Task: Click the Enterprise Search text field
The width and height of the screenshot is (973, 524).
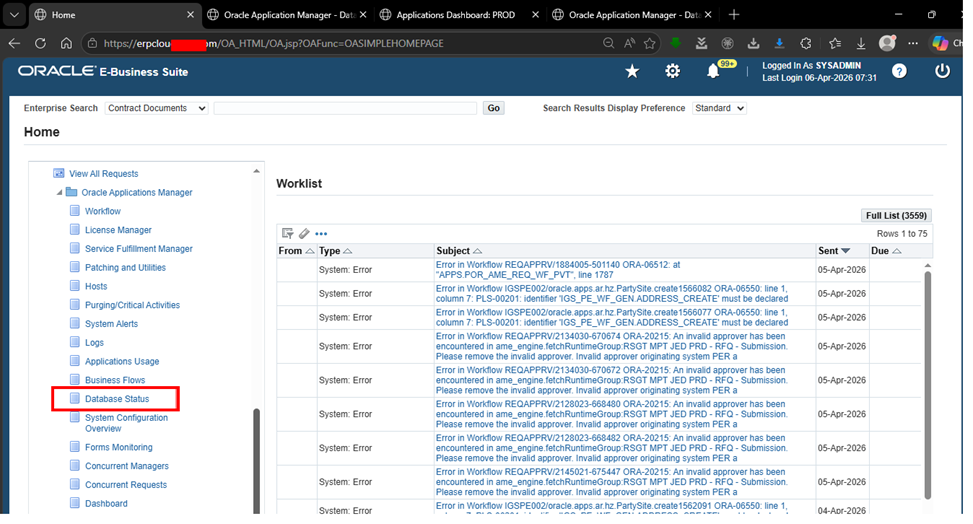Action: click(345, 108)
